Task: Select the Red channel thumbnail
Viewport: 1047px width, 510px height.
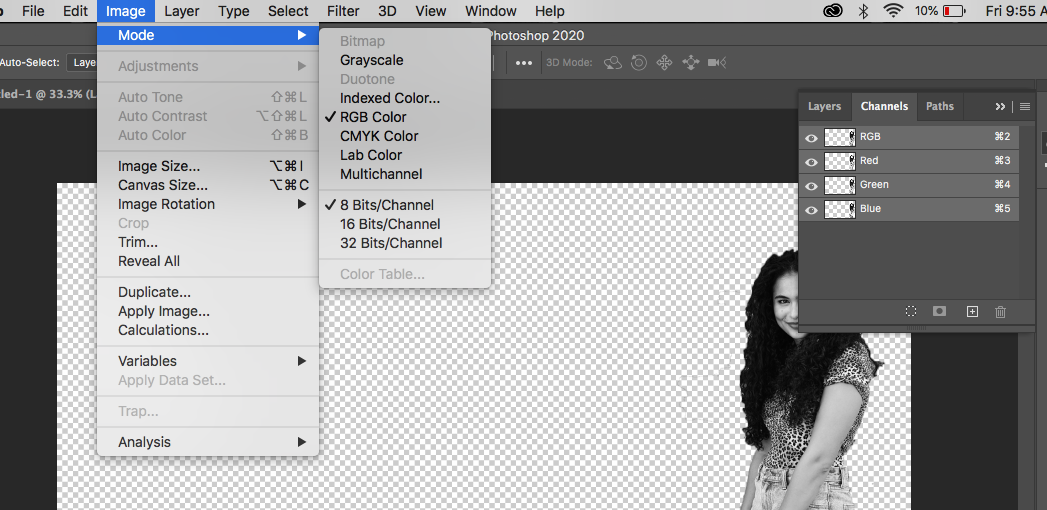Action: tap(840, 162)
